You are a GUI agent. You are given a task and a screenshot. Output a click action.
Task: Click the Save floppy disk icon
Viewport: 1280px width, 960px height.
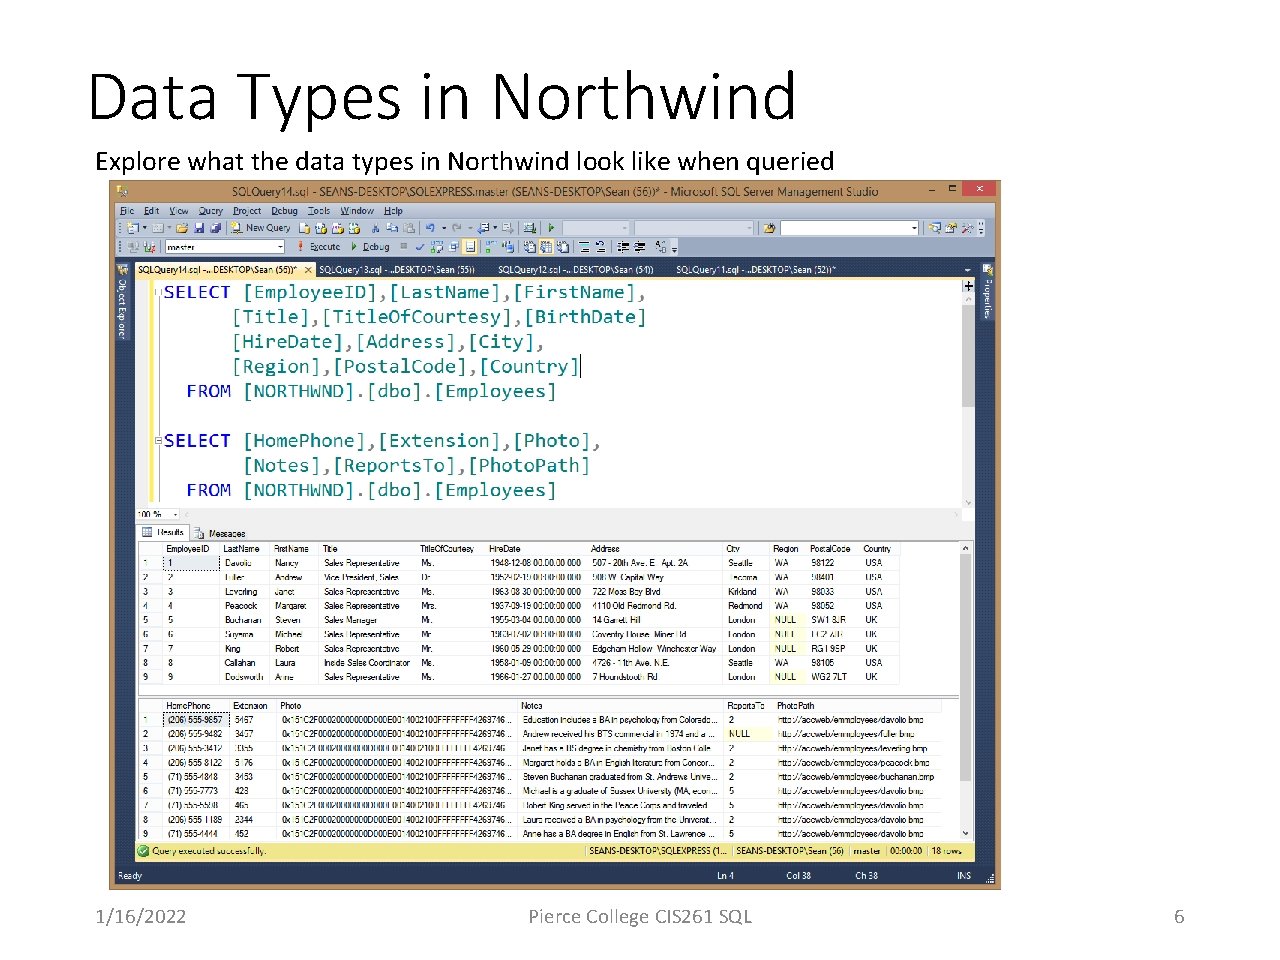pyautogui.click(x=199, y=228)
